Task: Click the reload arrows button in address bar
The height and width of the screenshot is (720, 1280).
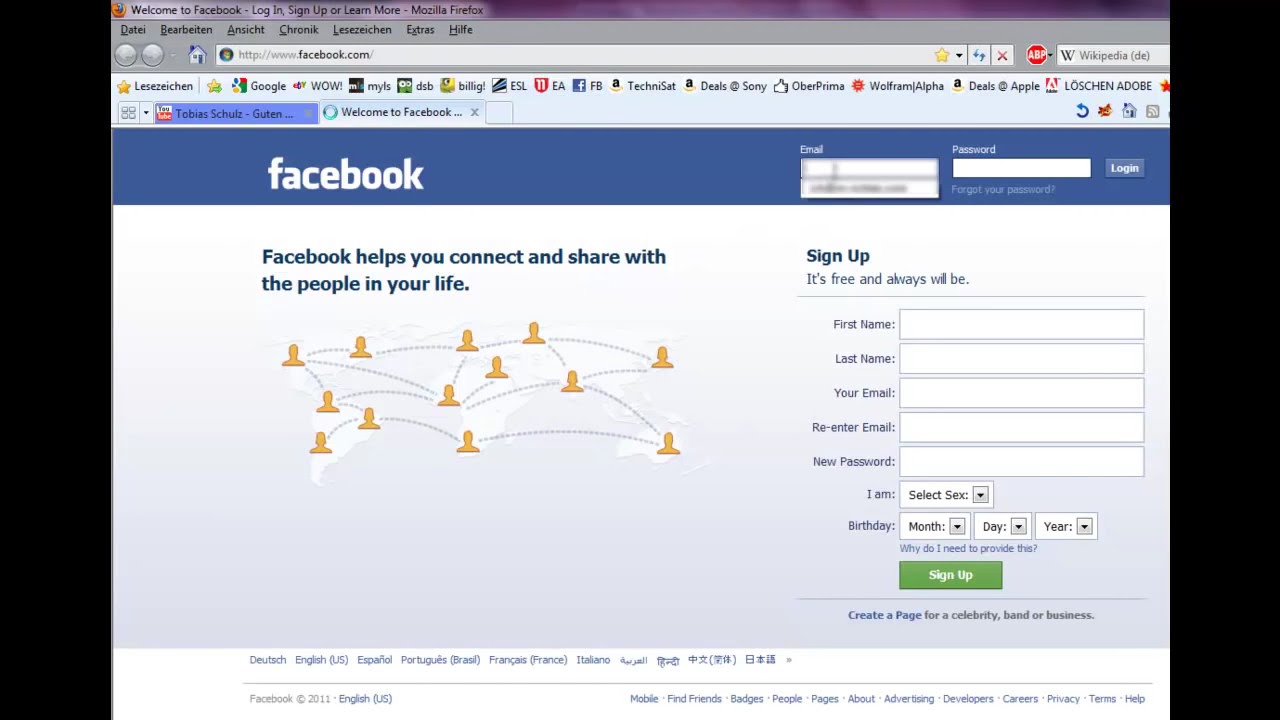Action: tap(979, 55)
